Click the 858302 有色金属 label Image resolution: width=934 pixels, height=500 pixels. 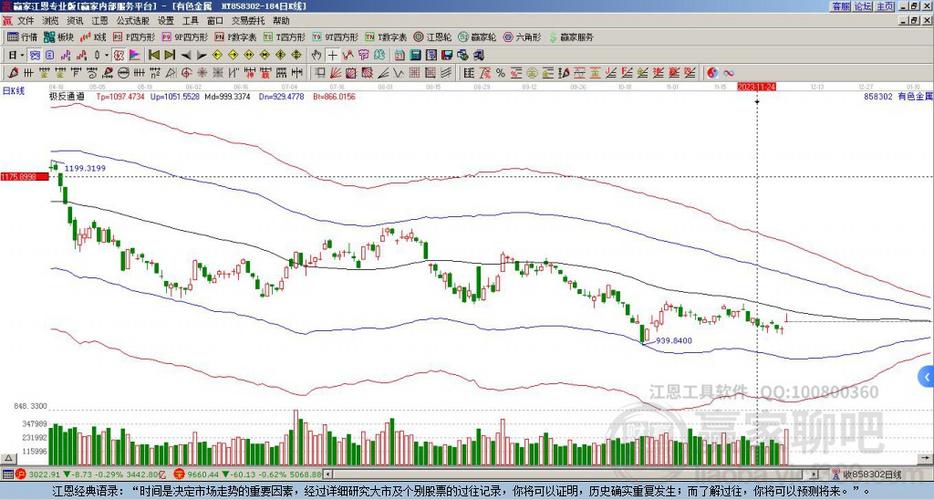898,96
